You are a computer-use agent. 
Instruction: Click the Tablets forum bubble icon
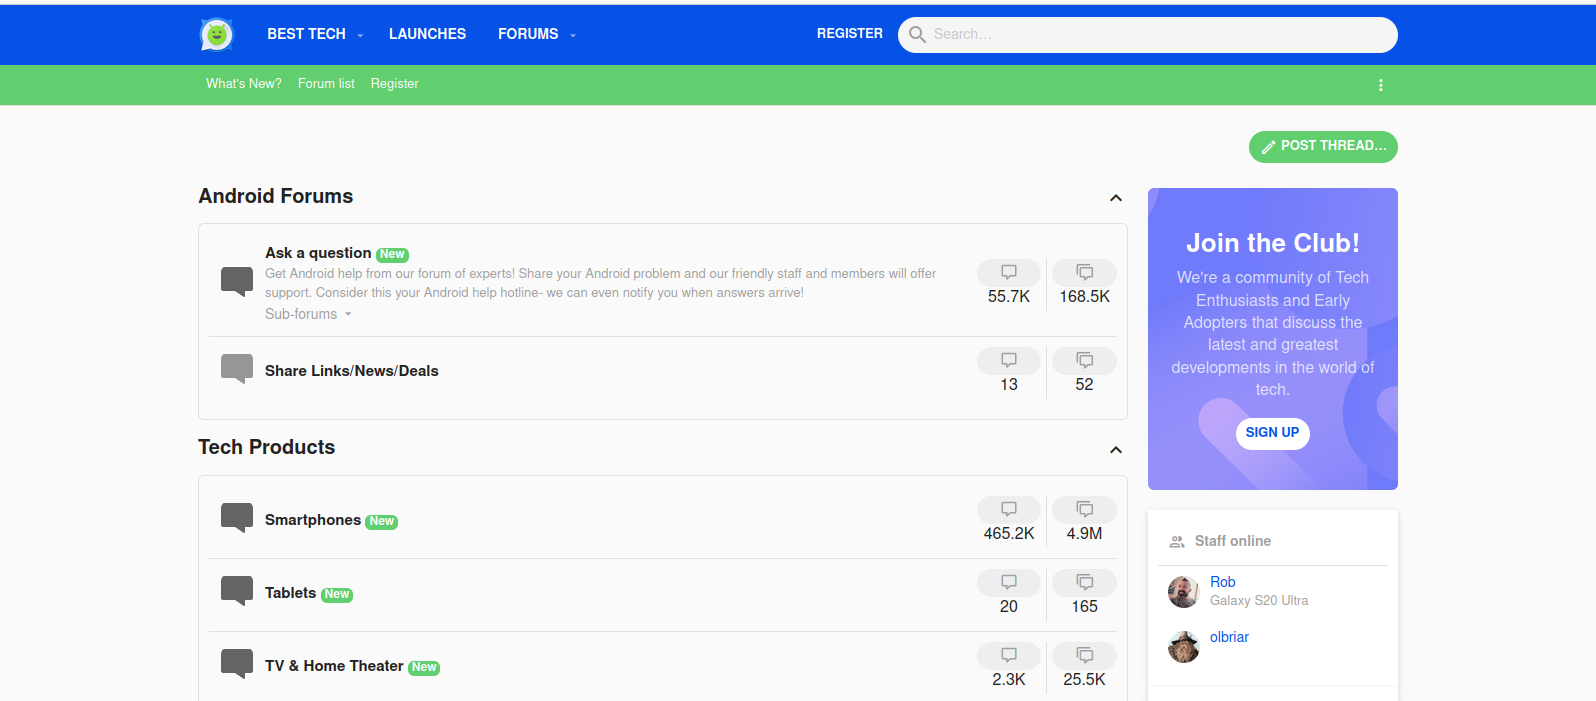tap(237, 590)
